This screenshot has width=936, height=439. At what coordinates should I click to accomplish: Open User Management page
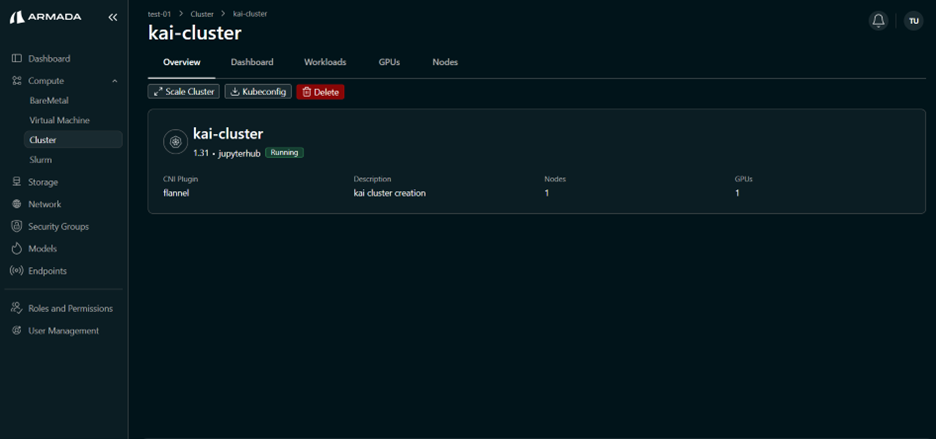(66, 330)
